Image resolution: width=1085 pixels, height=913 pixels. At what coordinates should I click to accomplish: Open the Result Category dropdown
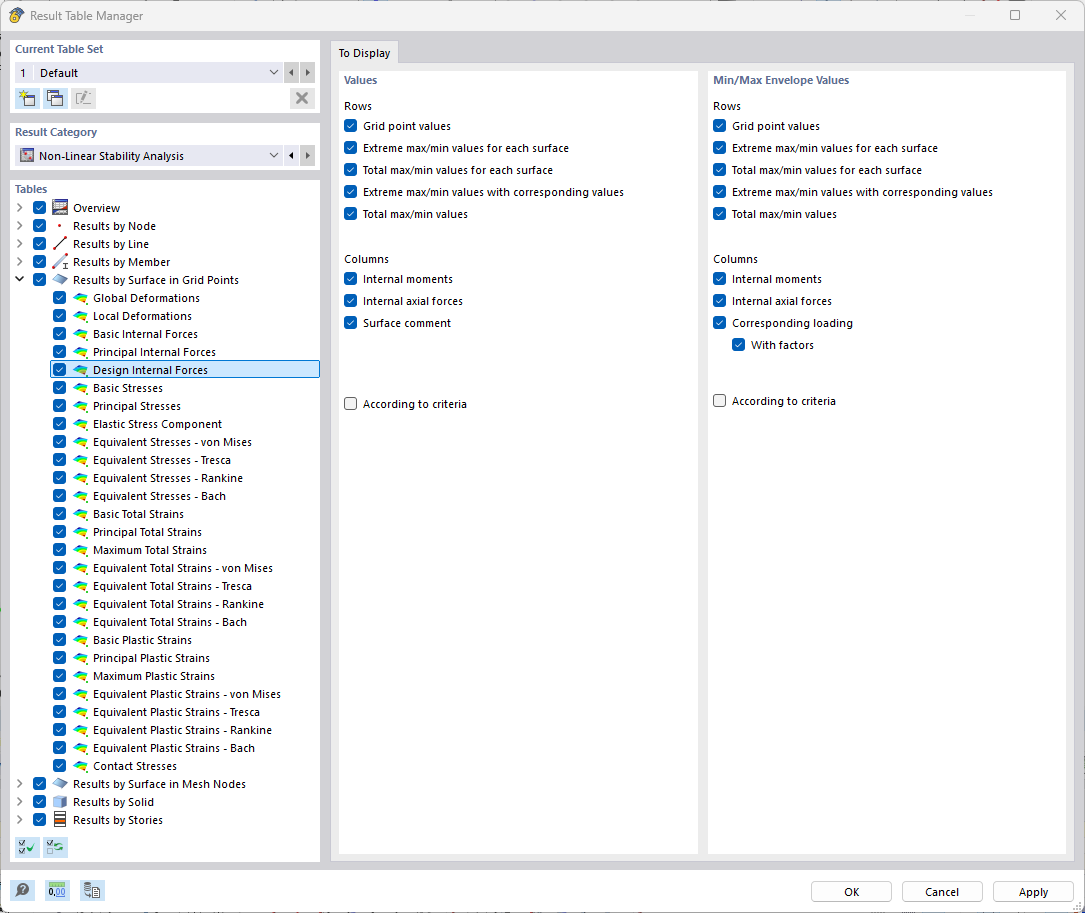273,155
